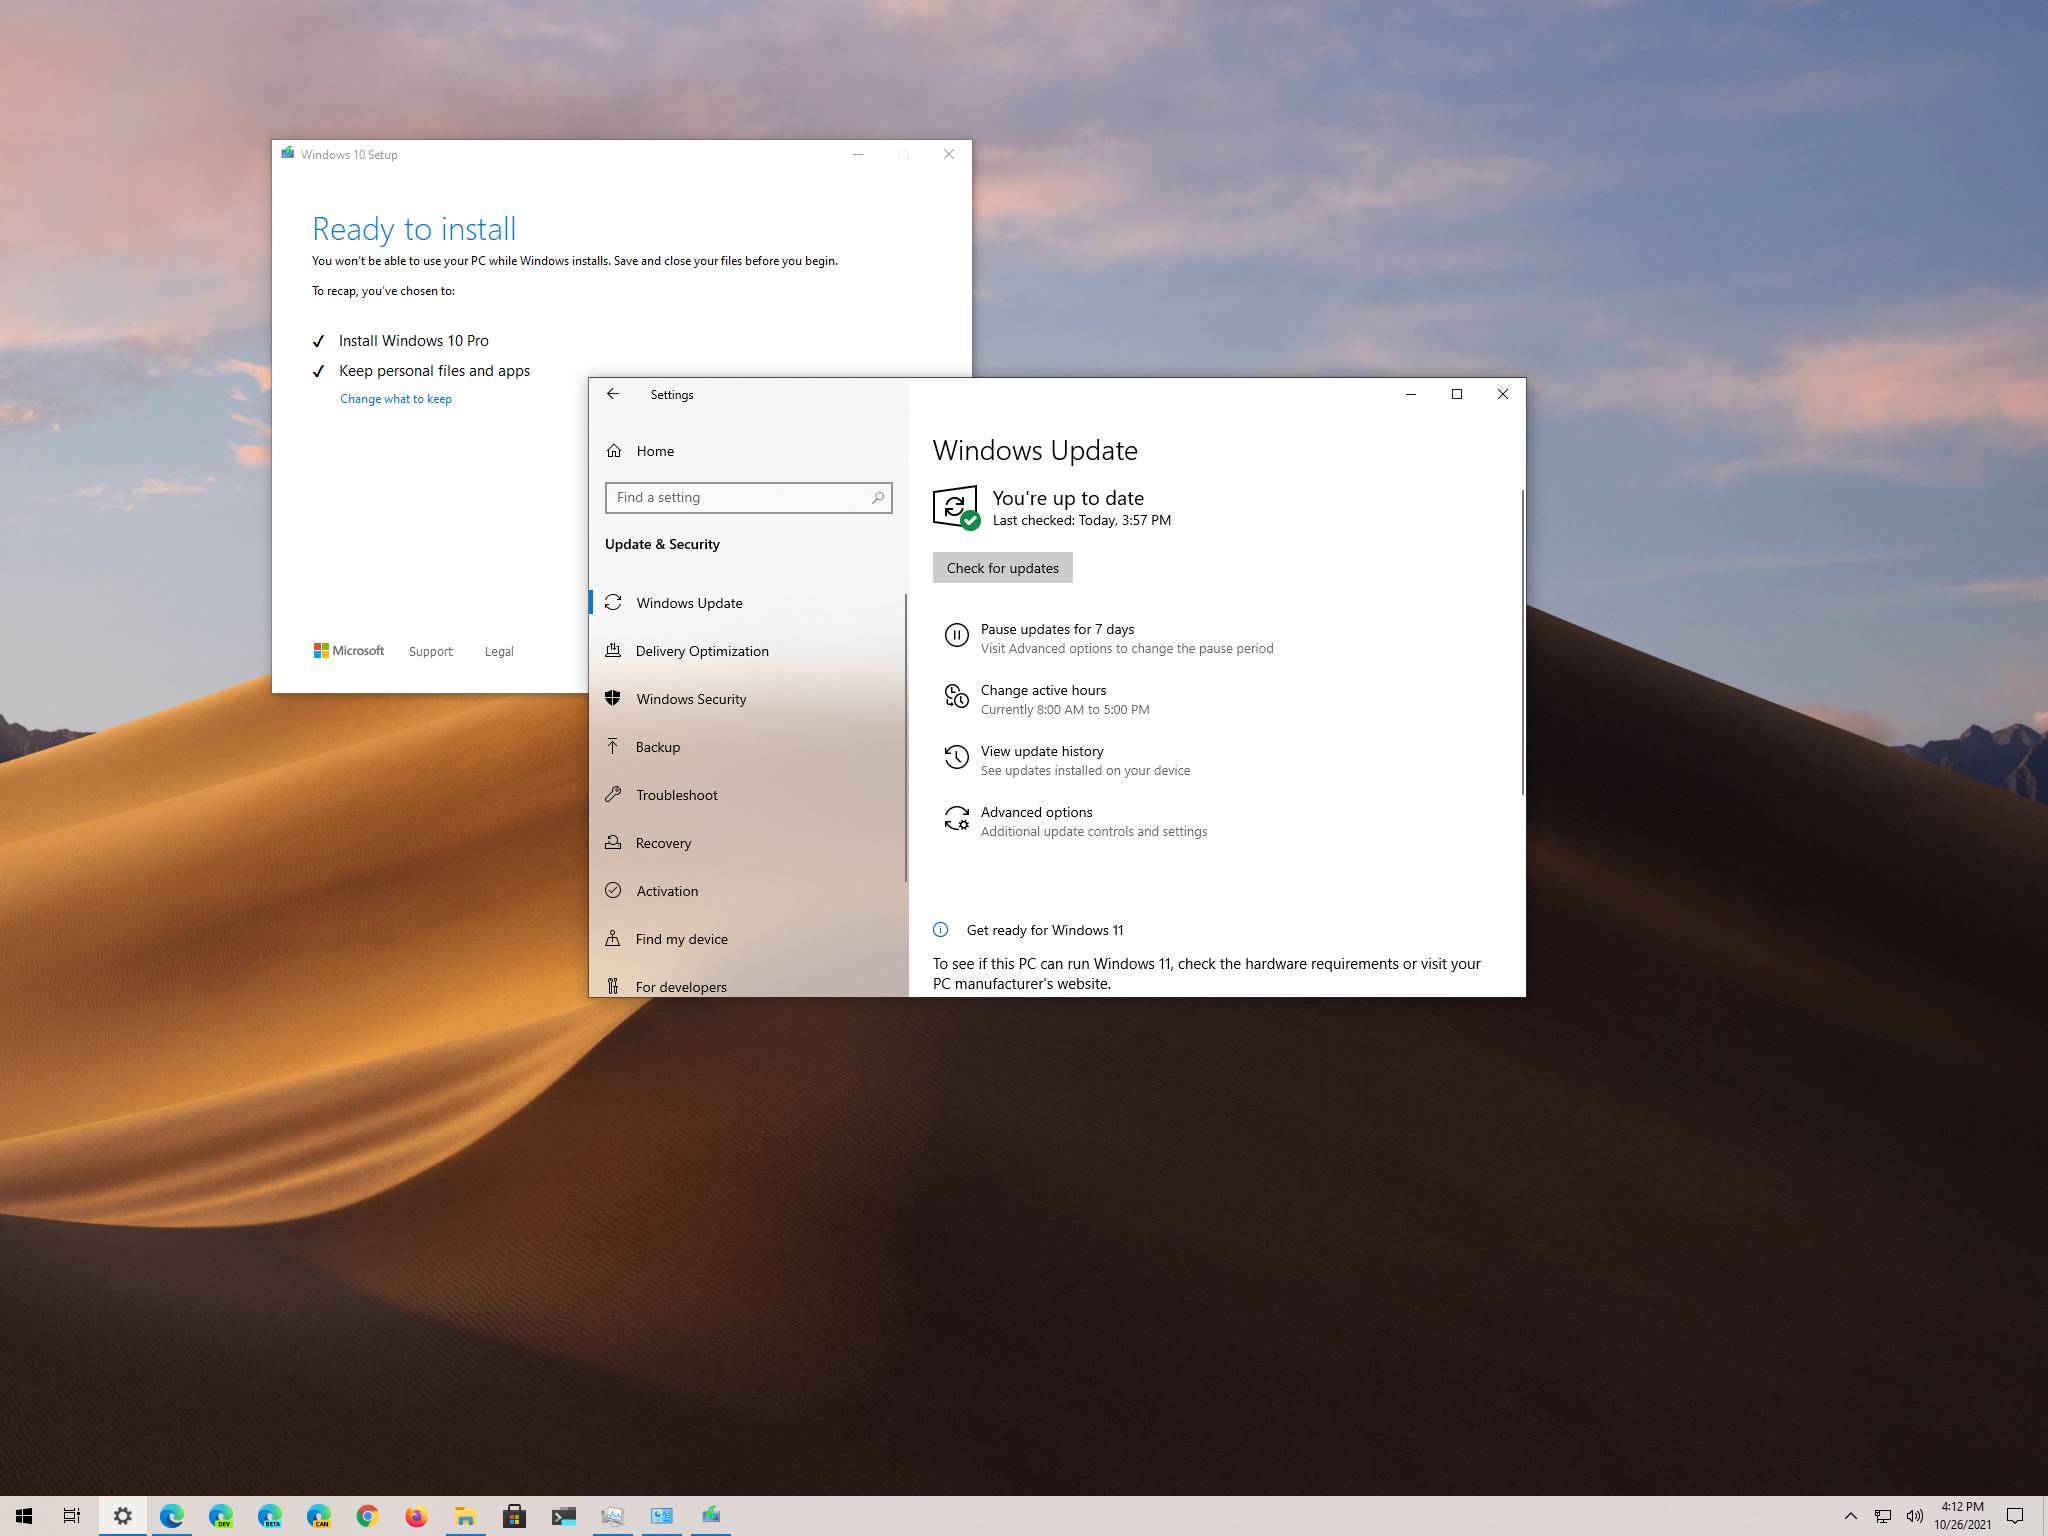Click the "You're up to date" status text
Image resolution: width=2048 pixels, height=1536 pixels.
point(1068,498)
